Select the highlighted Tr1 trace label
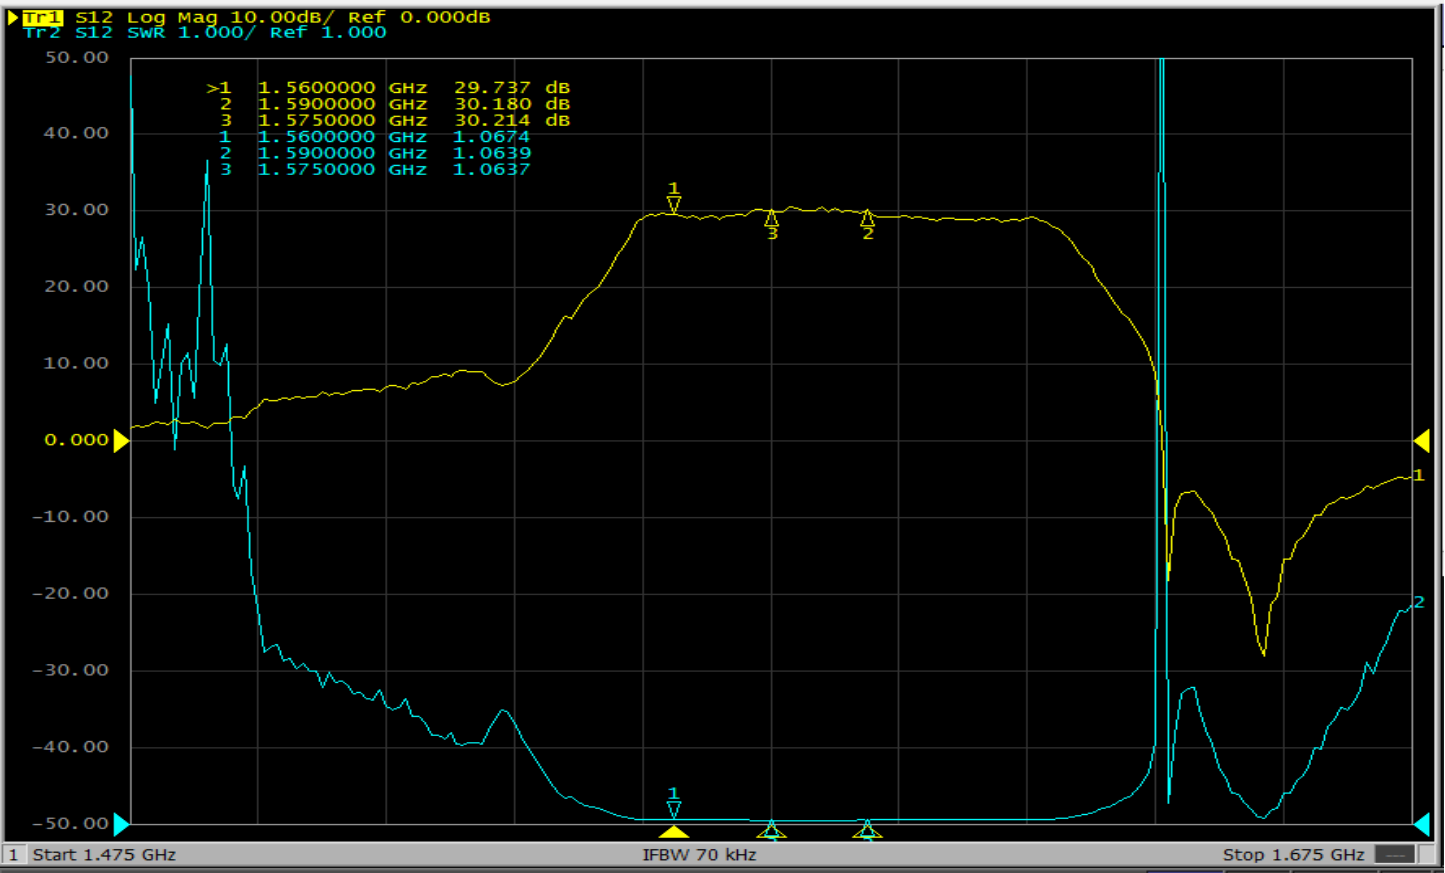 tap(43, 17)
